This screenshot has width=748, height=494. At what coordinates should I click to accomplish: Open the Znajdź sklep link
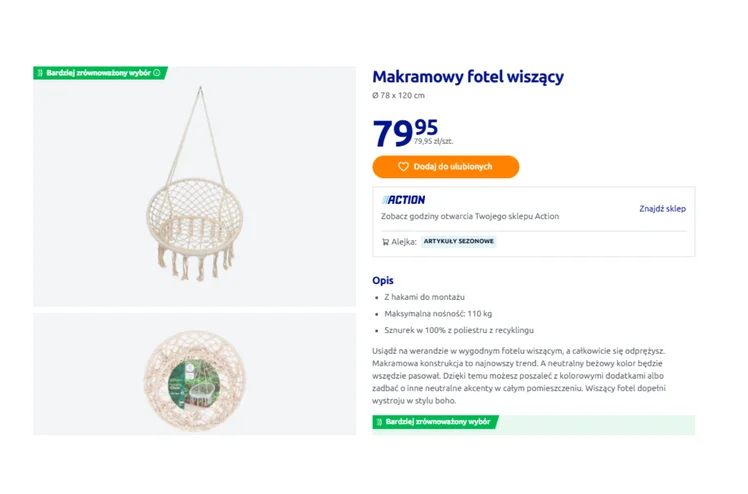[x=662, y=208]
